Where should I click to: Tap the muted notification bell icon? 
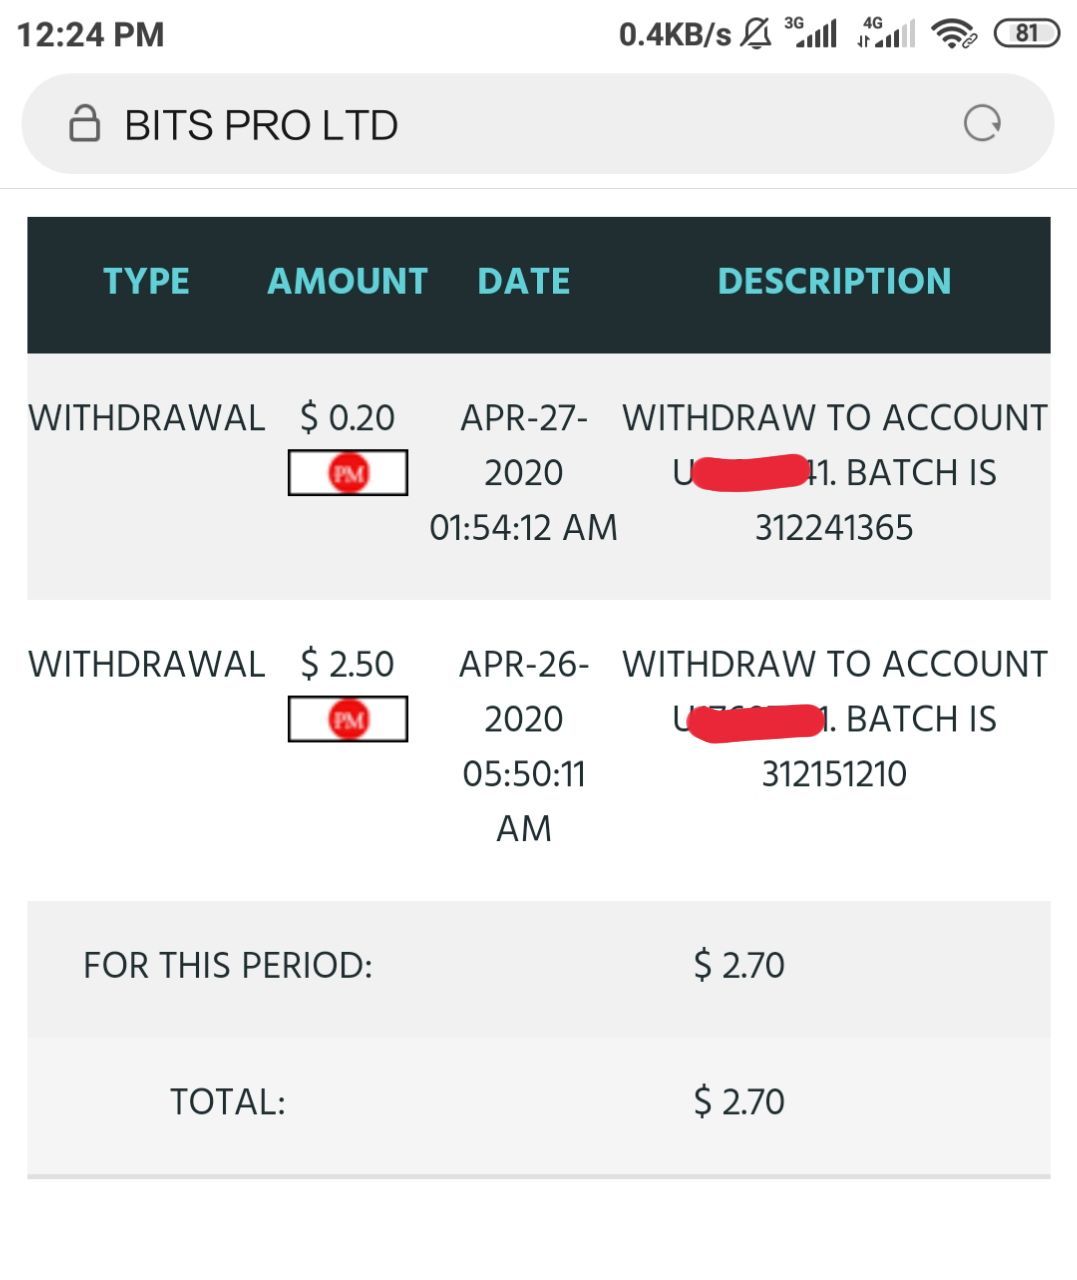[x=756, y=34]
